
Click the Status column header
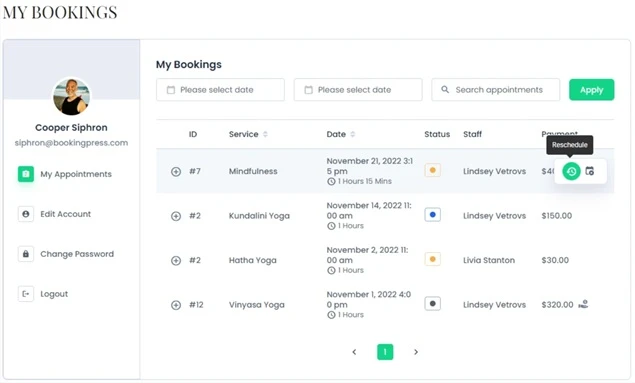[437, 134]
